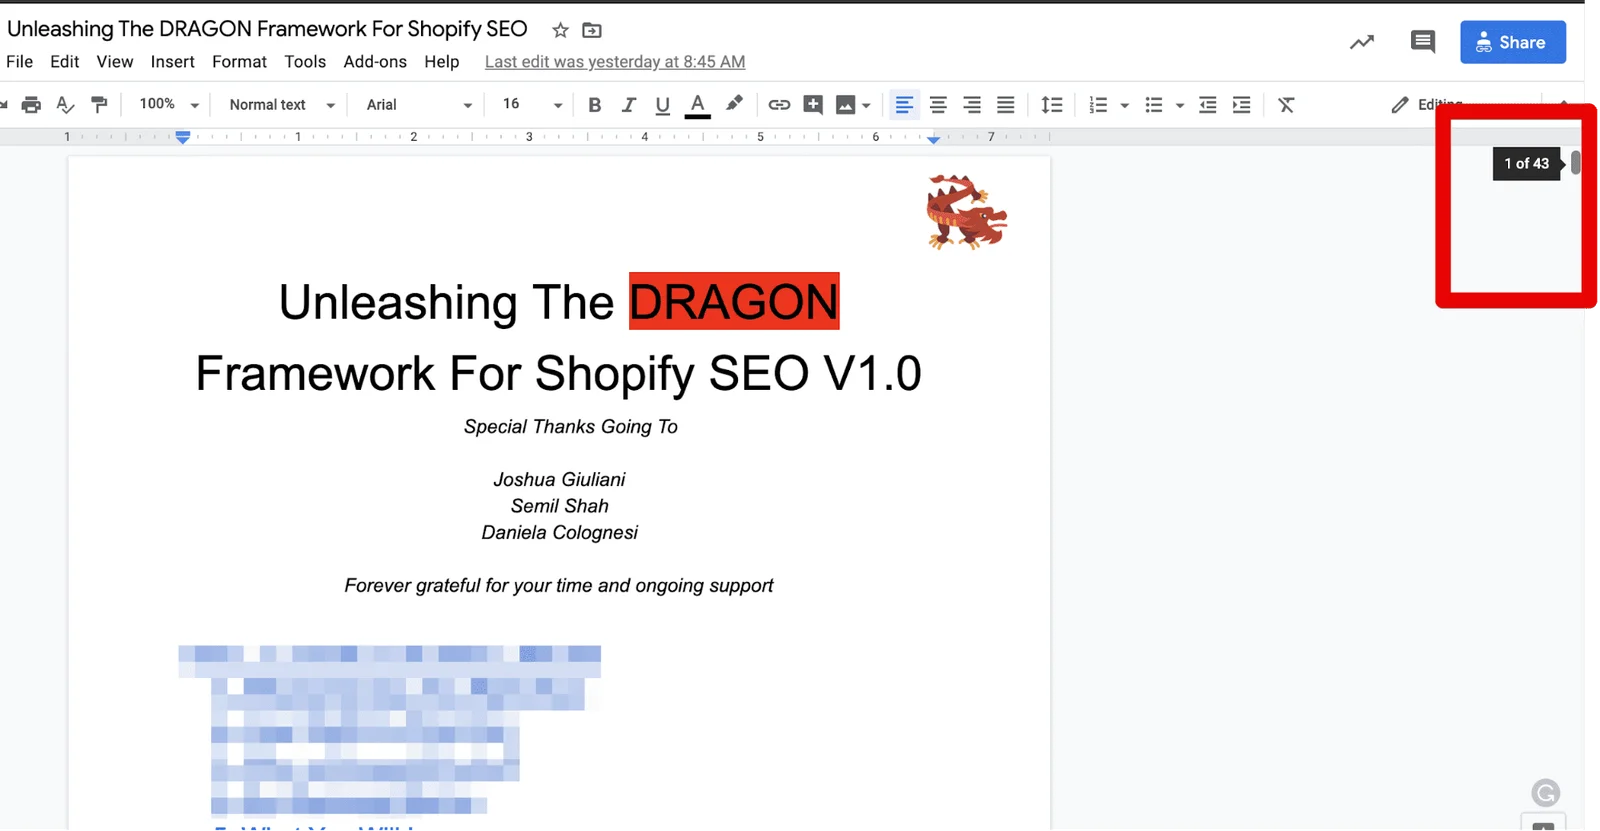Image resolution: width=1600 pixels, height=831 pixels.
Task: Open the activity dashboard trend icon
Action: pos(1362,42)
